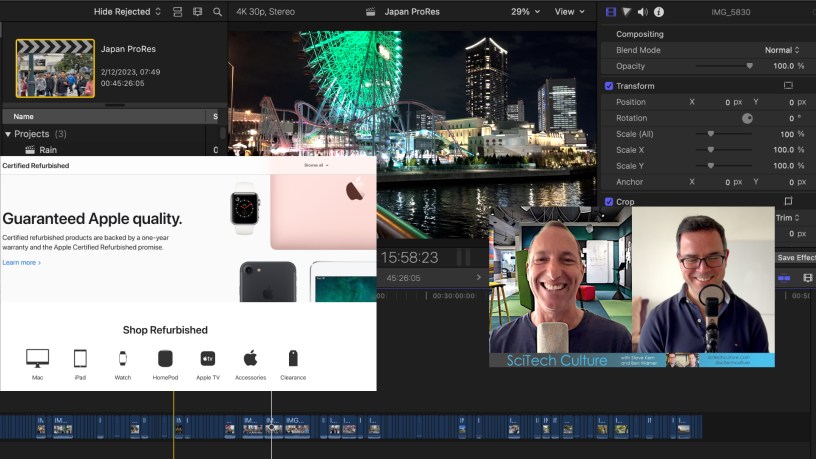Open the Info inspector icon
Viewport: 816px width, 459px height.
[658, 12]
